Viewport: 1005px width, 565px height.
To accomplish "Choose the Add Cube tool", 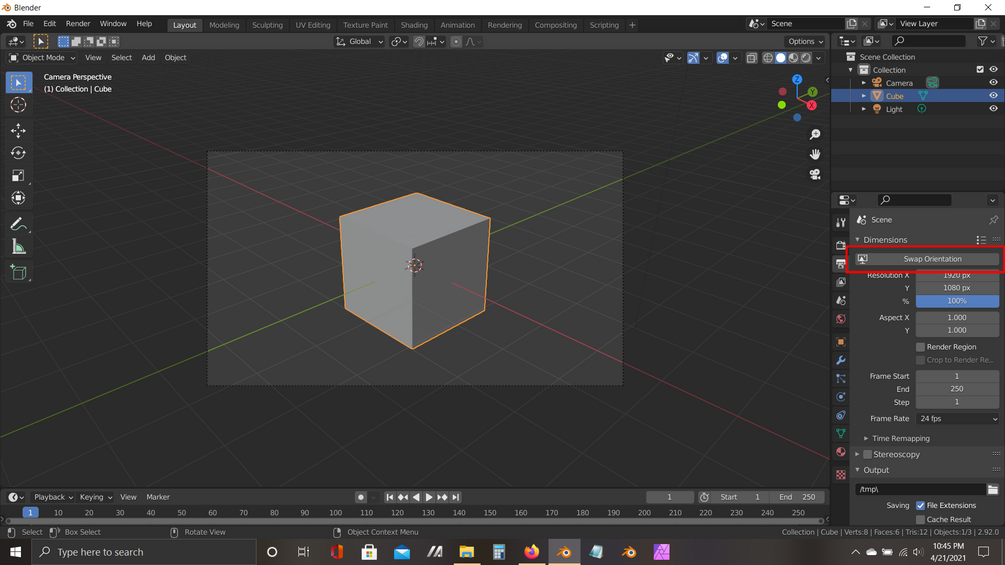I will click(x=18, y=273).
